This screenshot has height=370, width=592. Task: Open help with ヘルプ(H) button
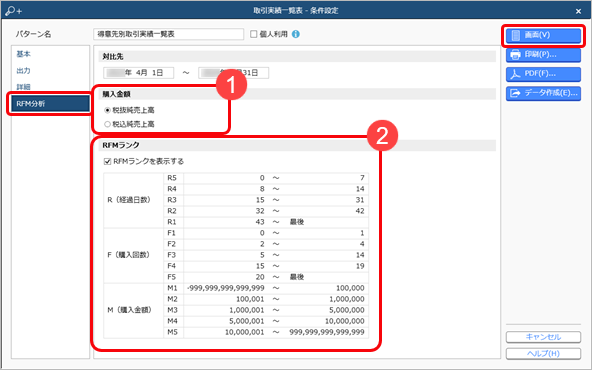[x=543, y=354]
